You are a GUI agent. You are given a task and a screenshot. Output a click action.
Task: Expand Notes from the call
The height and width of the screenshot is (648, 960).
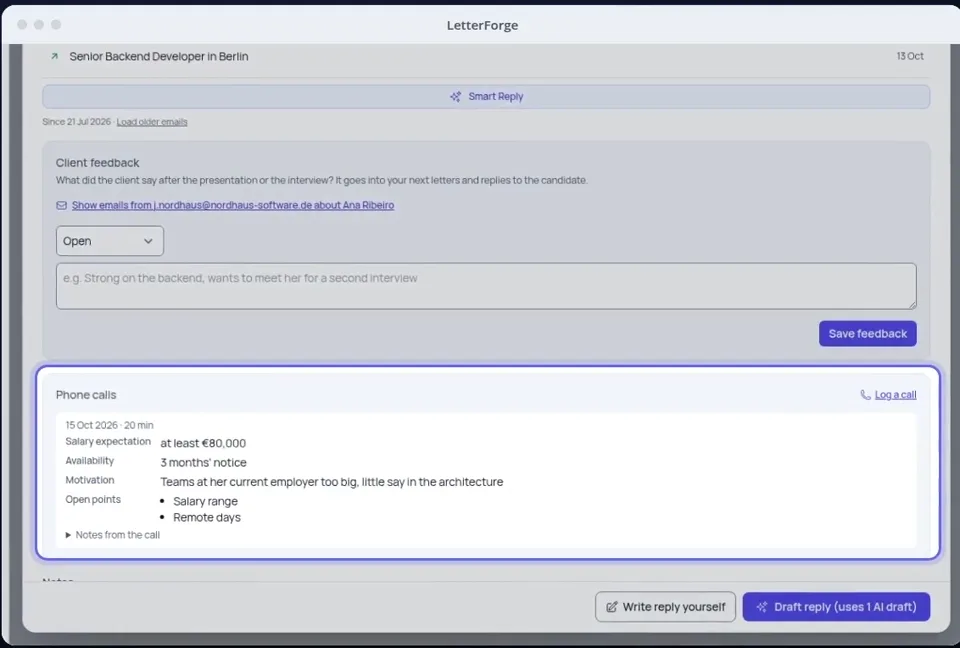pyautogui.click(x=113, y=535)
